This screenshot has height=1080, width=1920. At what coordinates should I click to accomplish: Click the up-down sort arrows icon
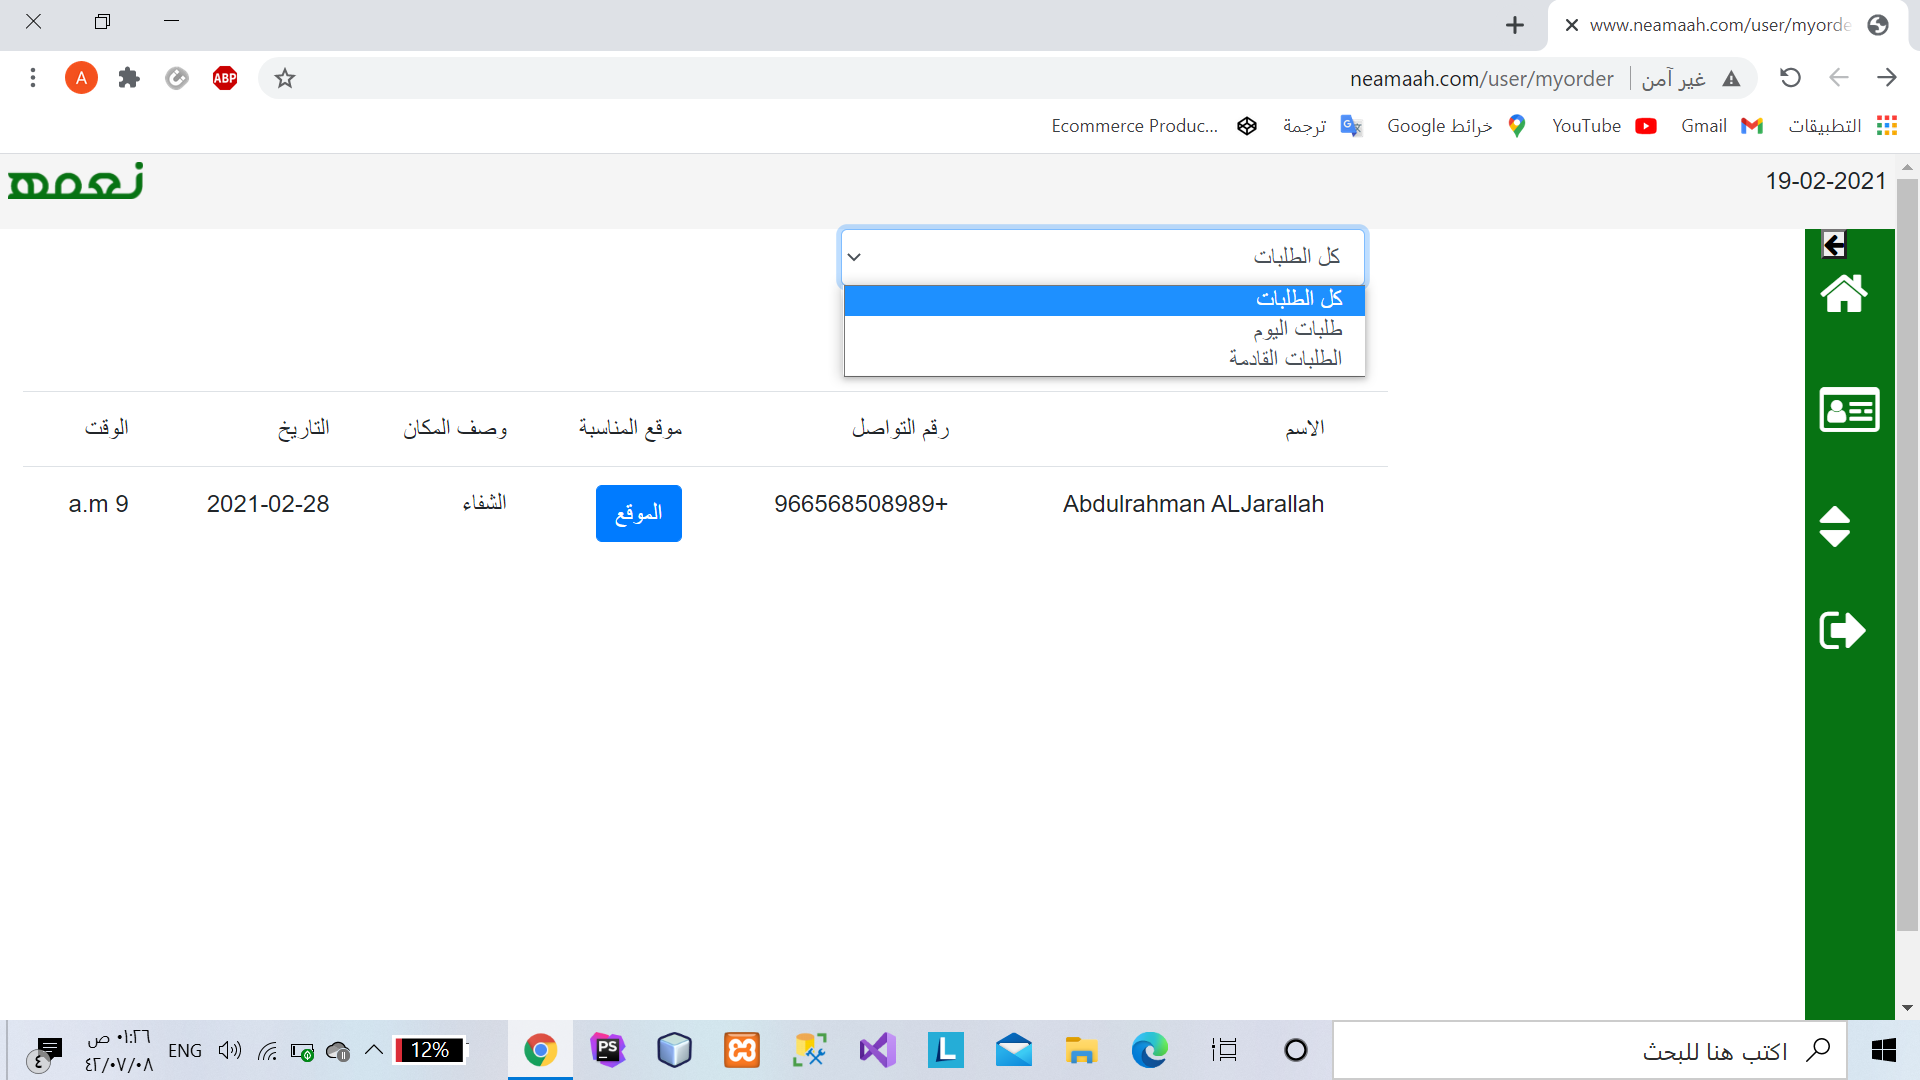(x=1834, y=526)
